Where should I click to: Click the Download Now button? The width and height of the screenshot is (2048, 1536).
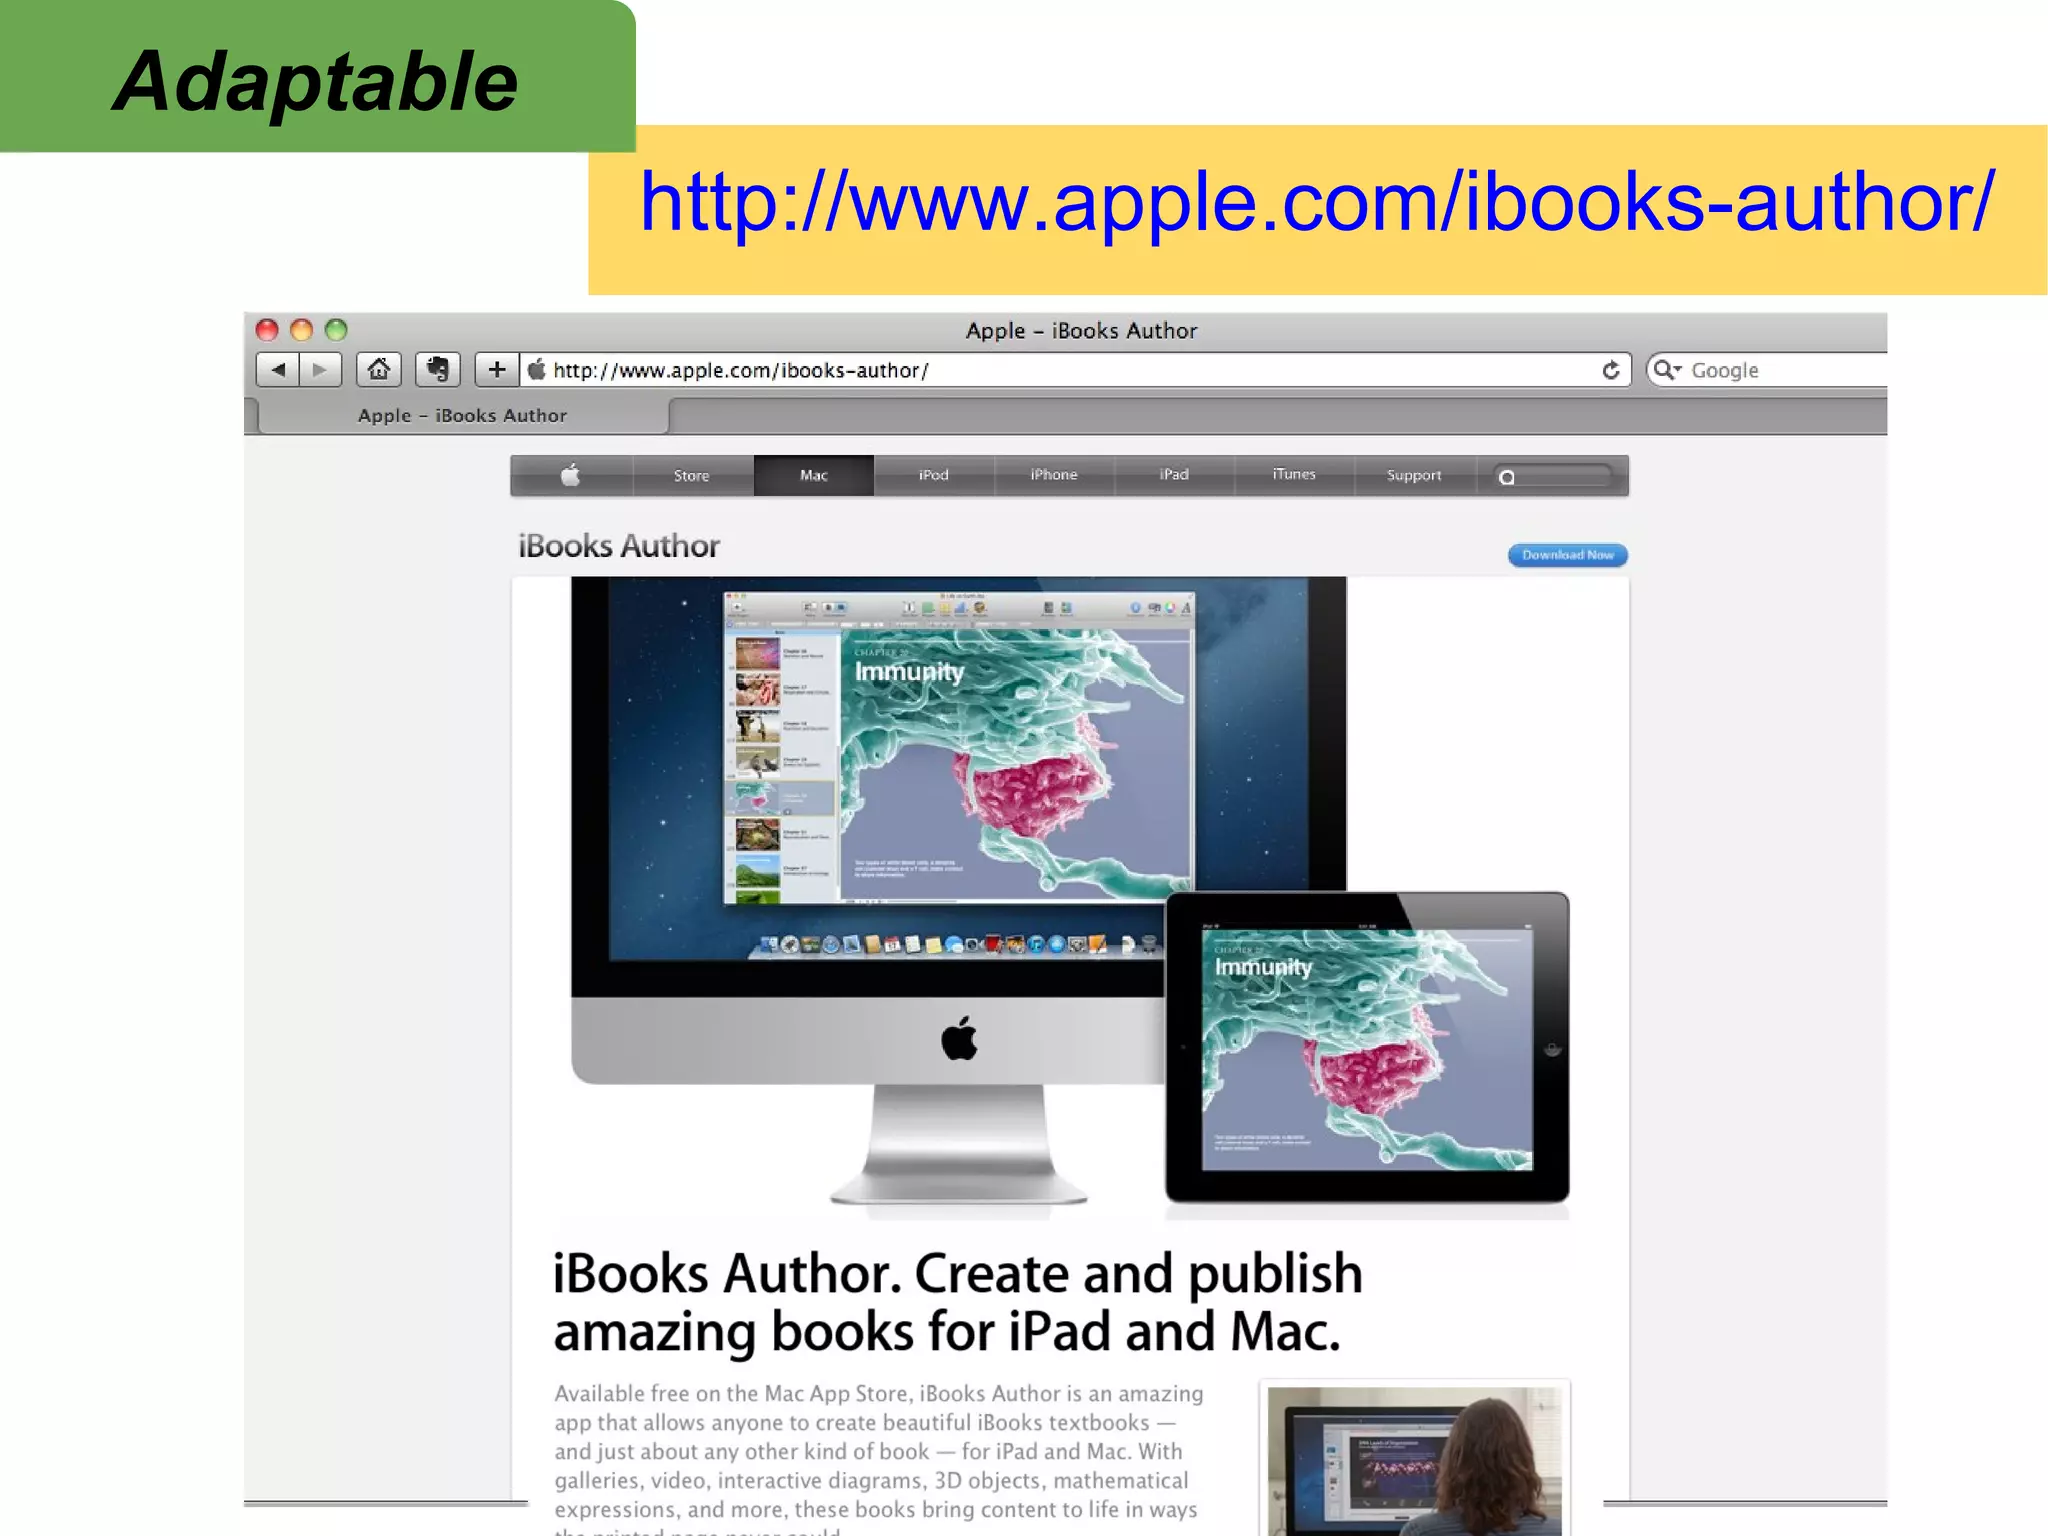click(x=1567, y=555)
